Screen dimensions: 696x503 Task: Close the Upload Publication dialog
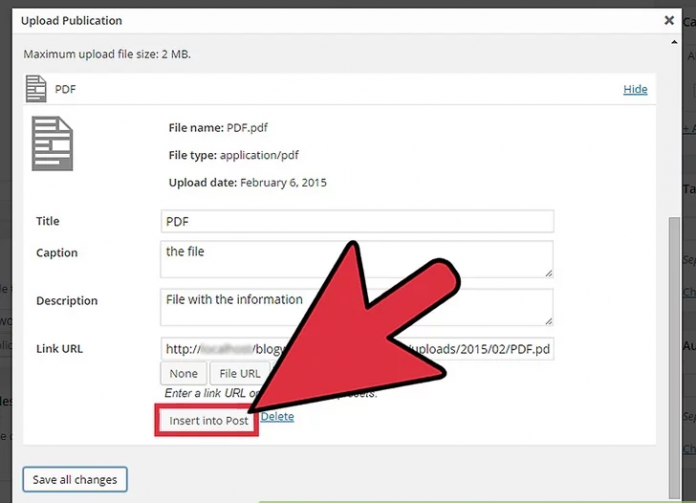click(x=669, y=20)
